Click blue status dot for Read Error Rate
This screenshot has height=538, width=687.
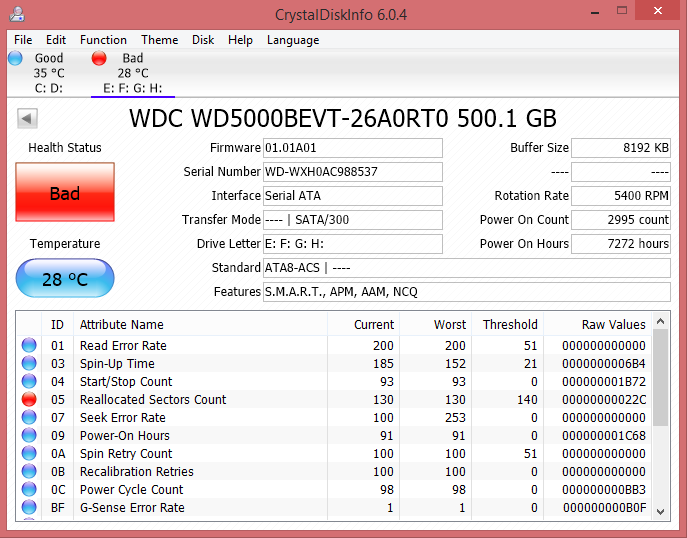tap(29, 345)
